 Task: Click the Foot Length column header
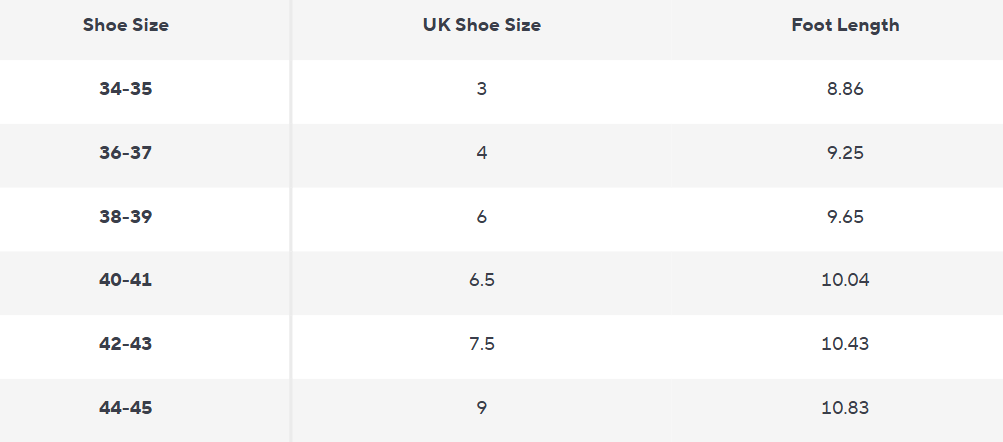coord(845,25)
